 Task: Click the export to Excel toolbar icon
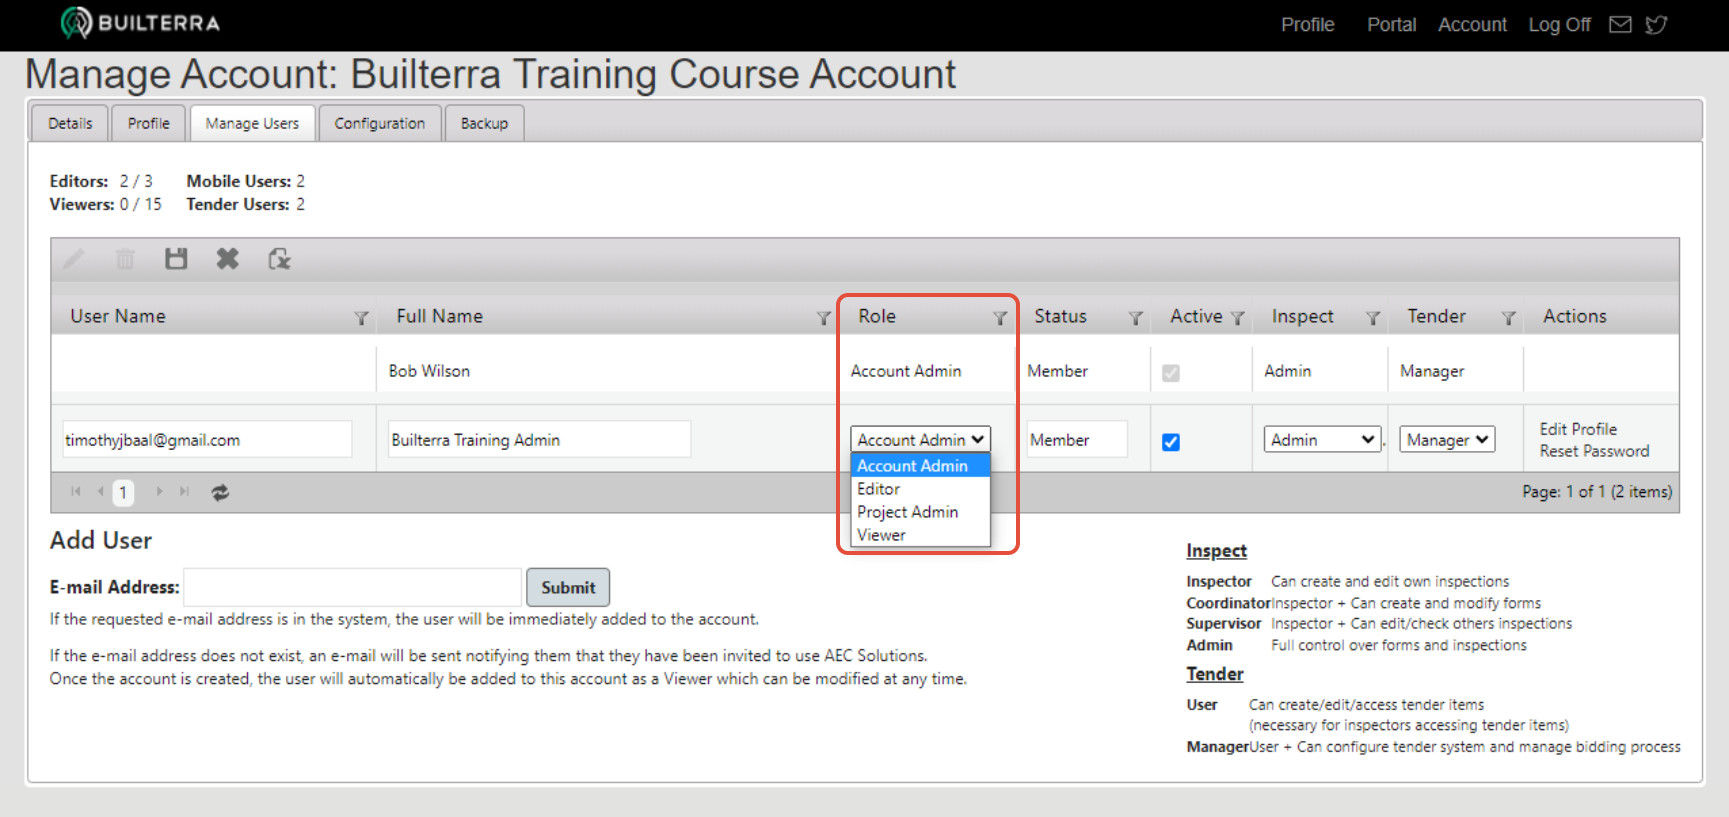click(279, 259)
